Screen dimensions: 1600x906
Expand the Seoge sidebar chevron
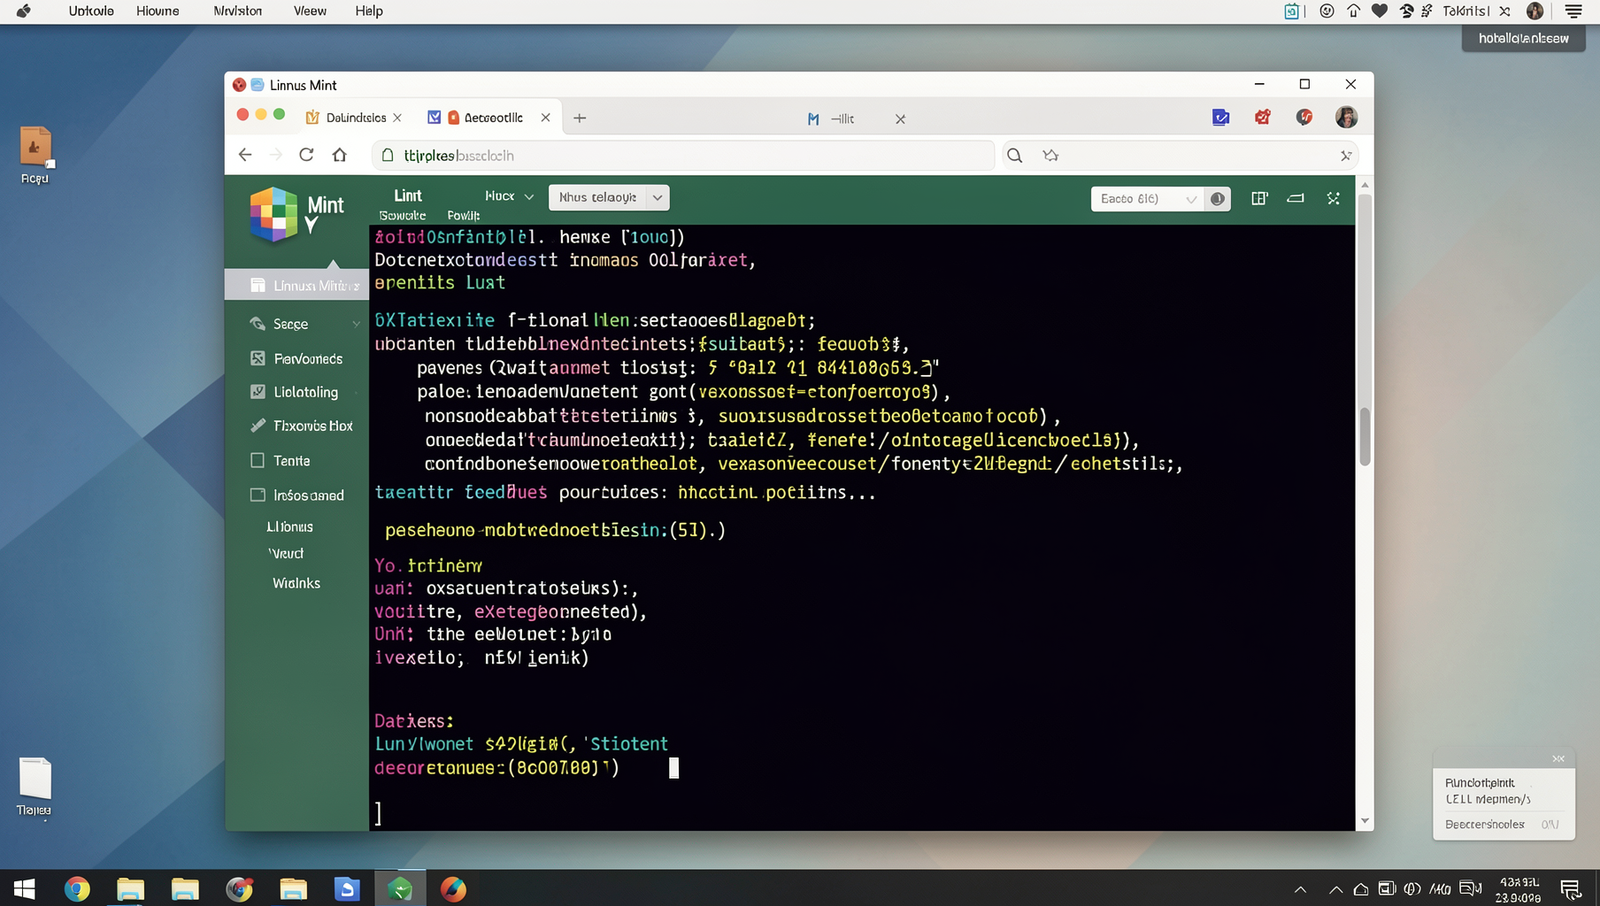(x=356, y=324)
